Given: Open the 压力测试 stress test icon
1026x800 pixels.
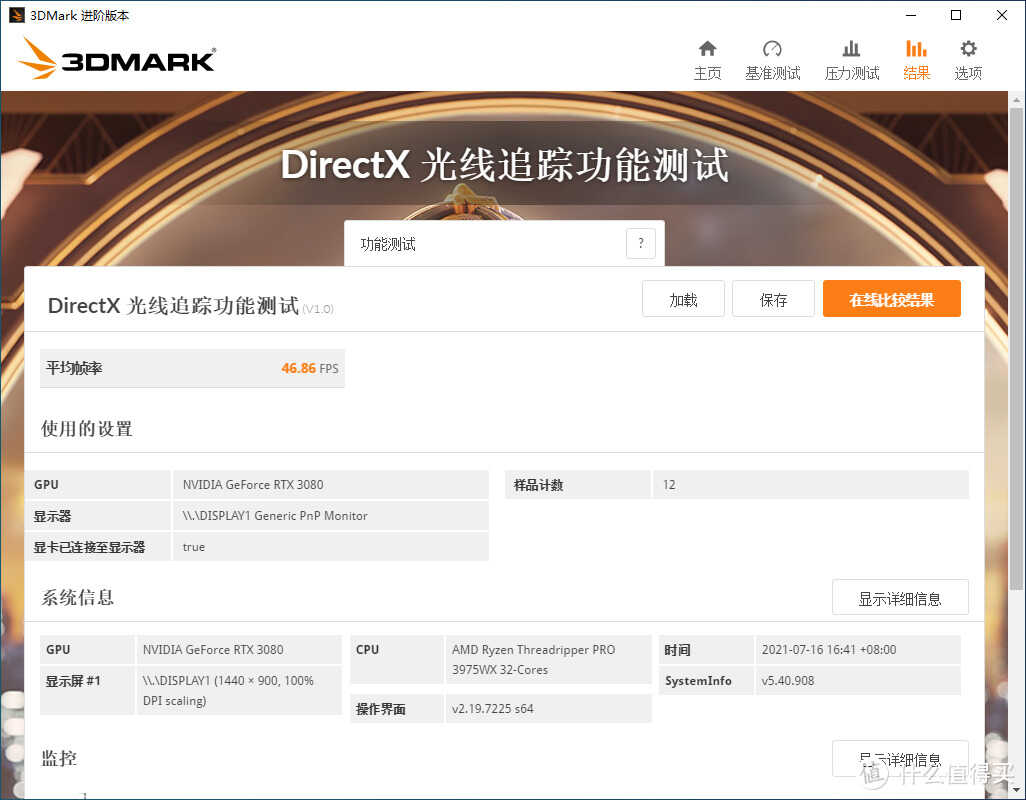Looking at the screenshot, I should (x=851, y=48).
